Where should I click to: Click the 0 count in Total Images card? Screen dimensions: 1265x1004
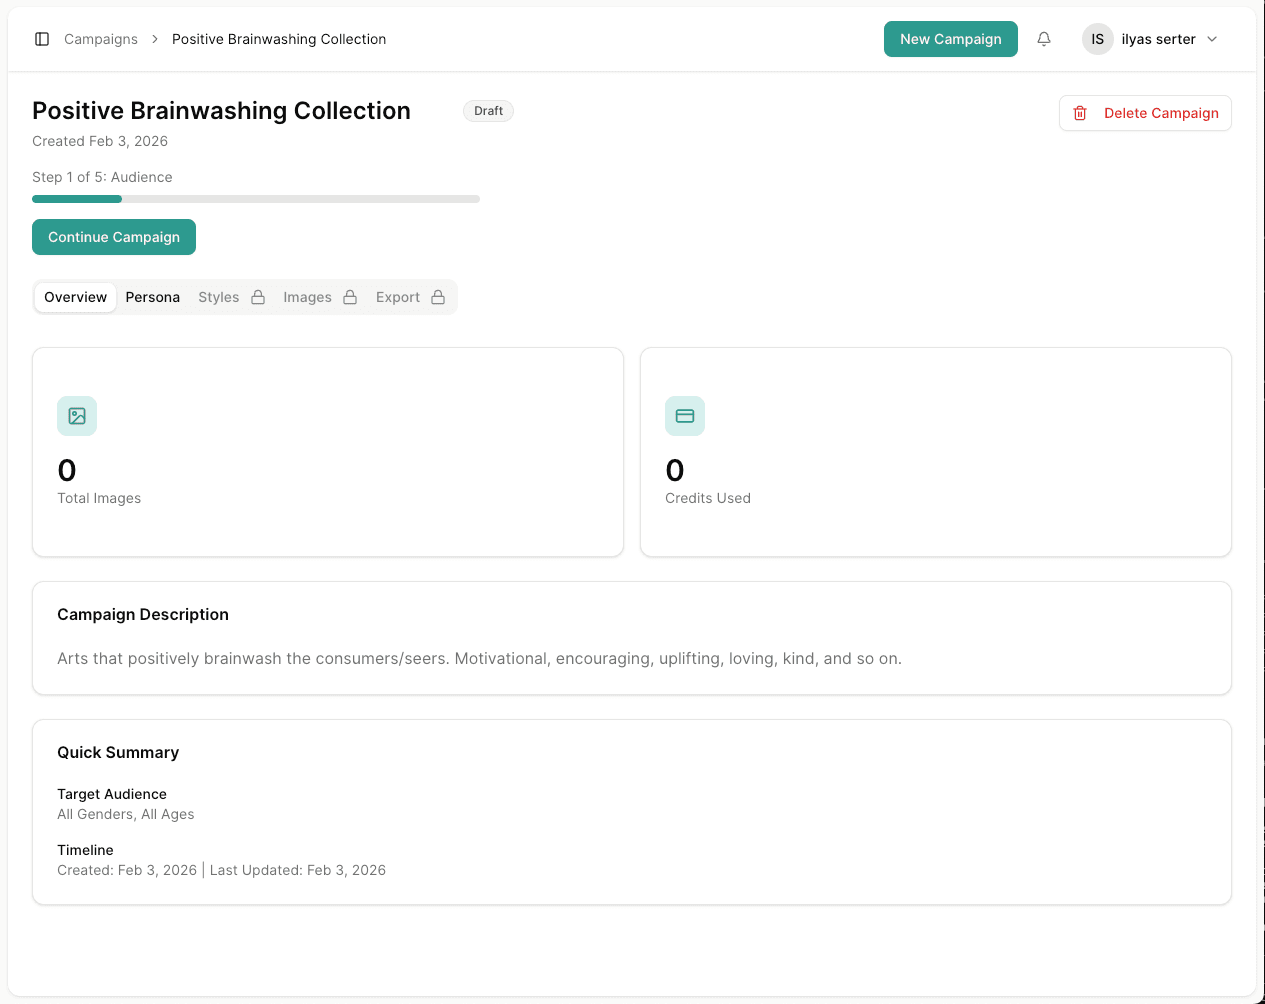click(67, 470)
